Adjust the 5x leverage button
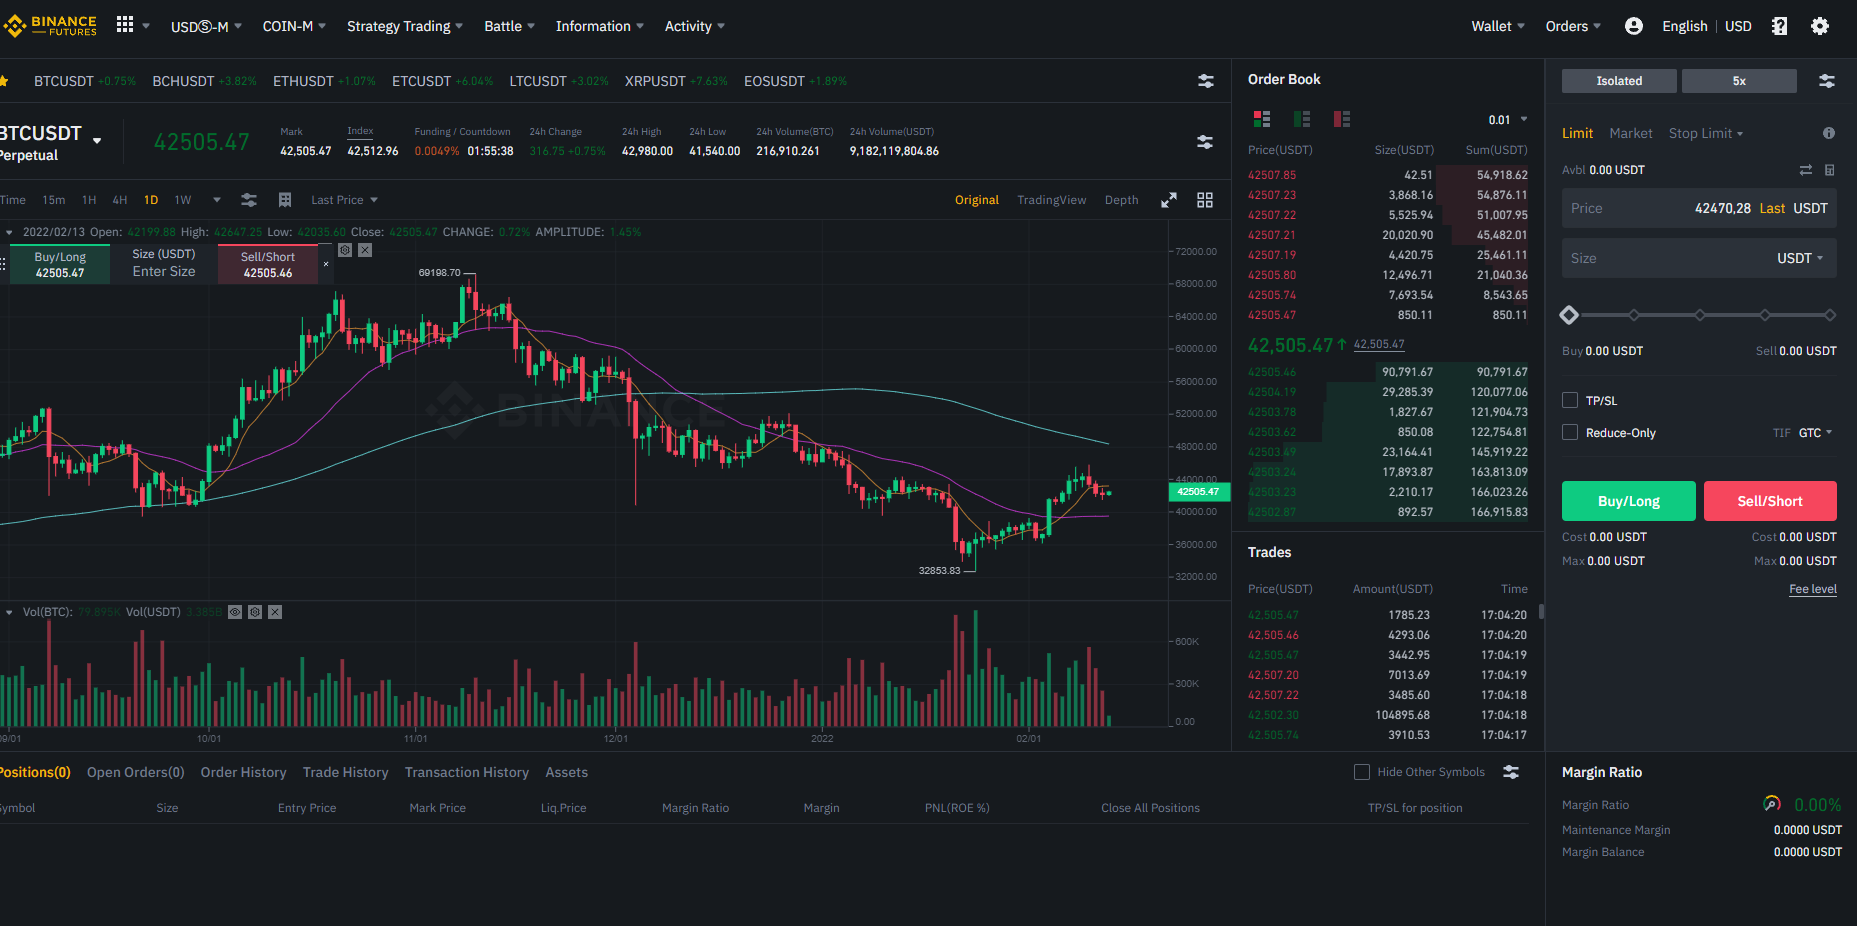Screen dimensions: 1857x926 1739,81
